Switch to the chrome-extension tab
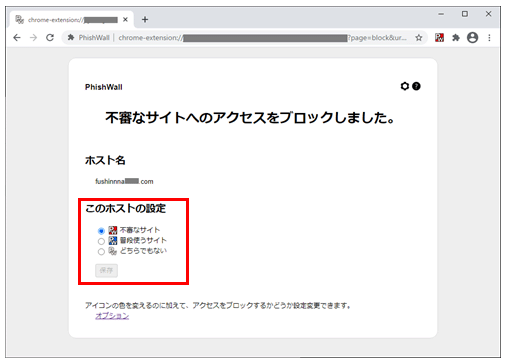Screen dimensions: 507x364 (72, 20)
